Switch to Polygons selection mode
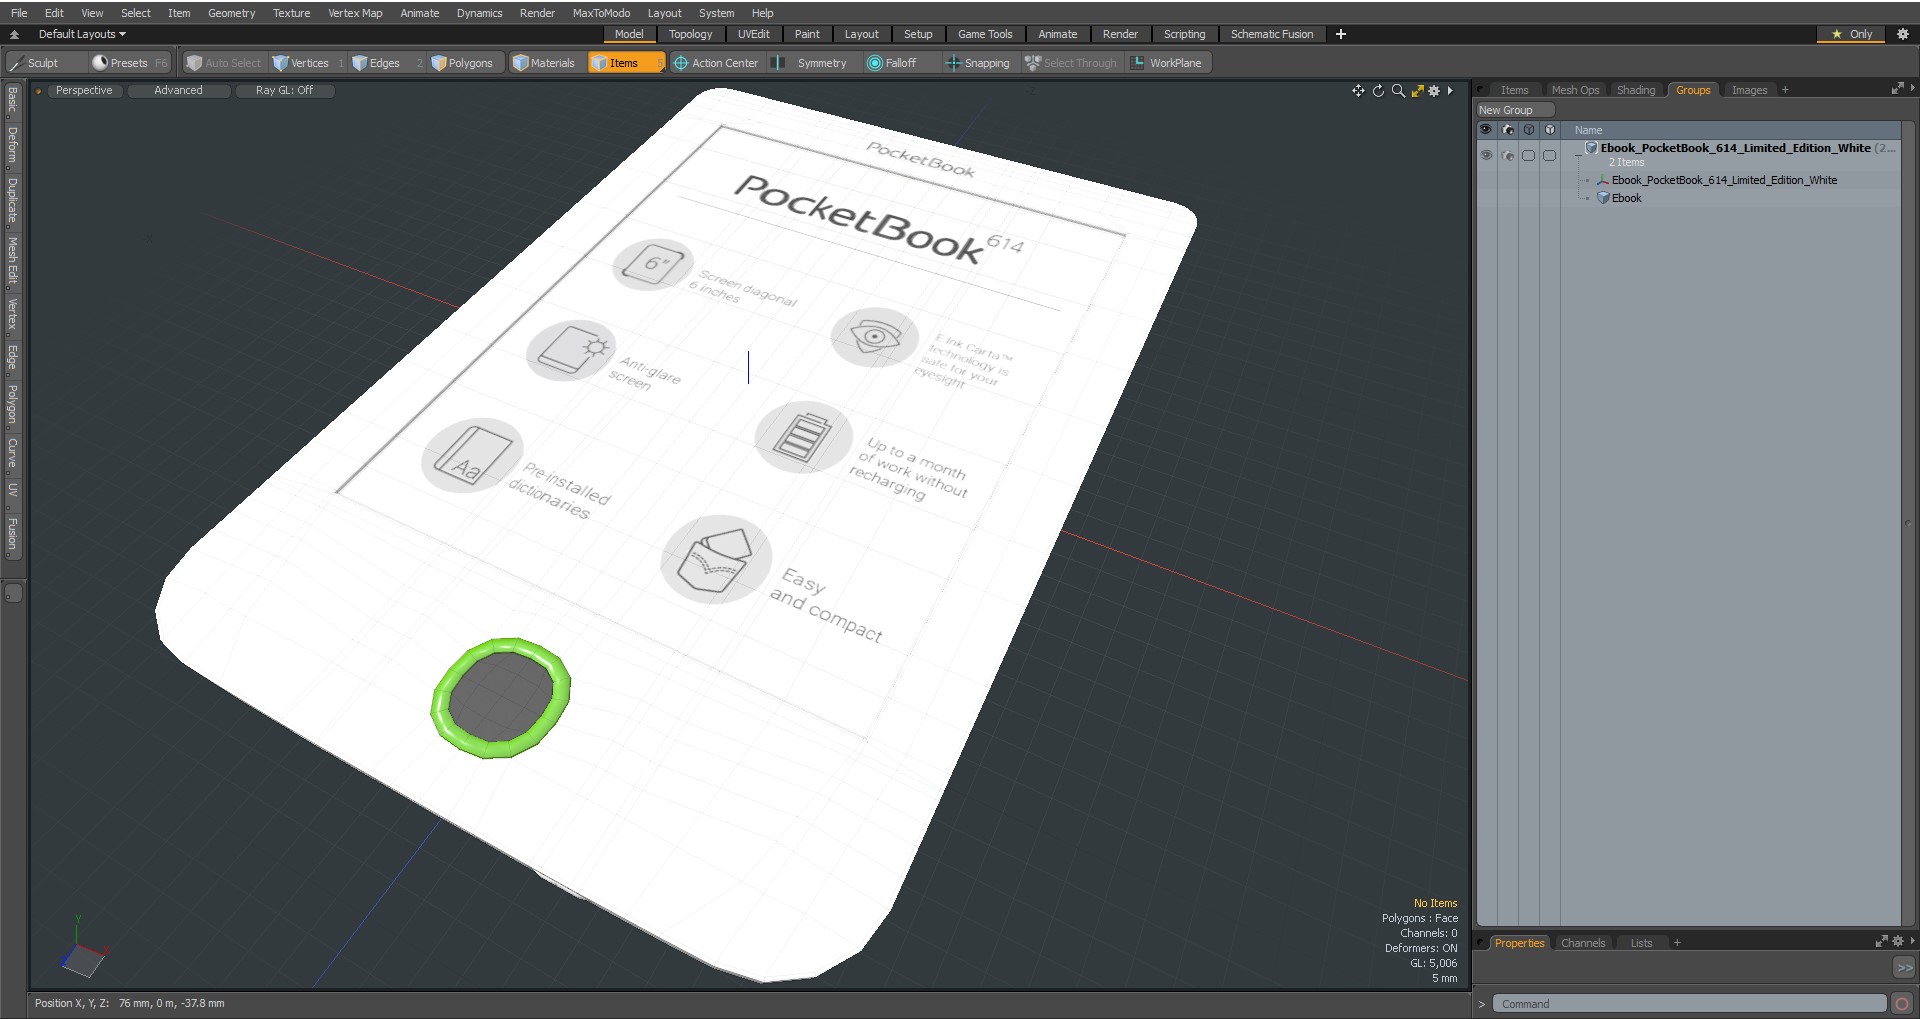1920x1019 pixels. pyautogui.click(x=464, y=63)
